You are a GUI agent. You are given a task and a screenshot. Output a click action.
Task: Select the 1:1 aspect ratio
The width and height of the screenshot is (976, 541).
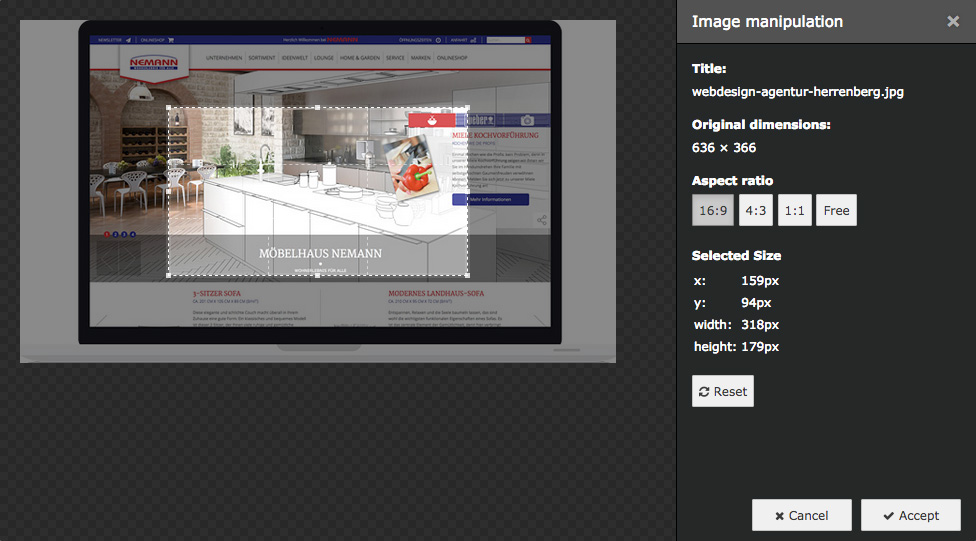point(794,210)
